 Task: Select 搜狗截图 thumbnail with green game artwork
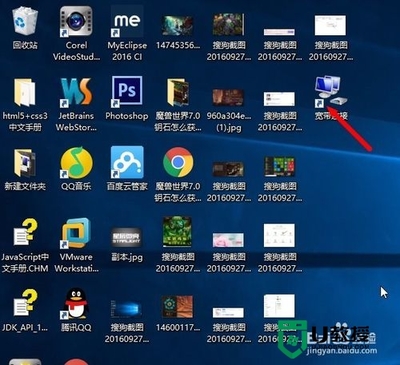(178, 232)
